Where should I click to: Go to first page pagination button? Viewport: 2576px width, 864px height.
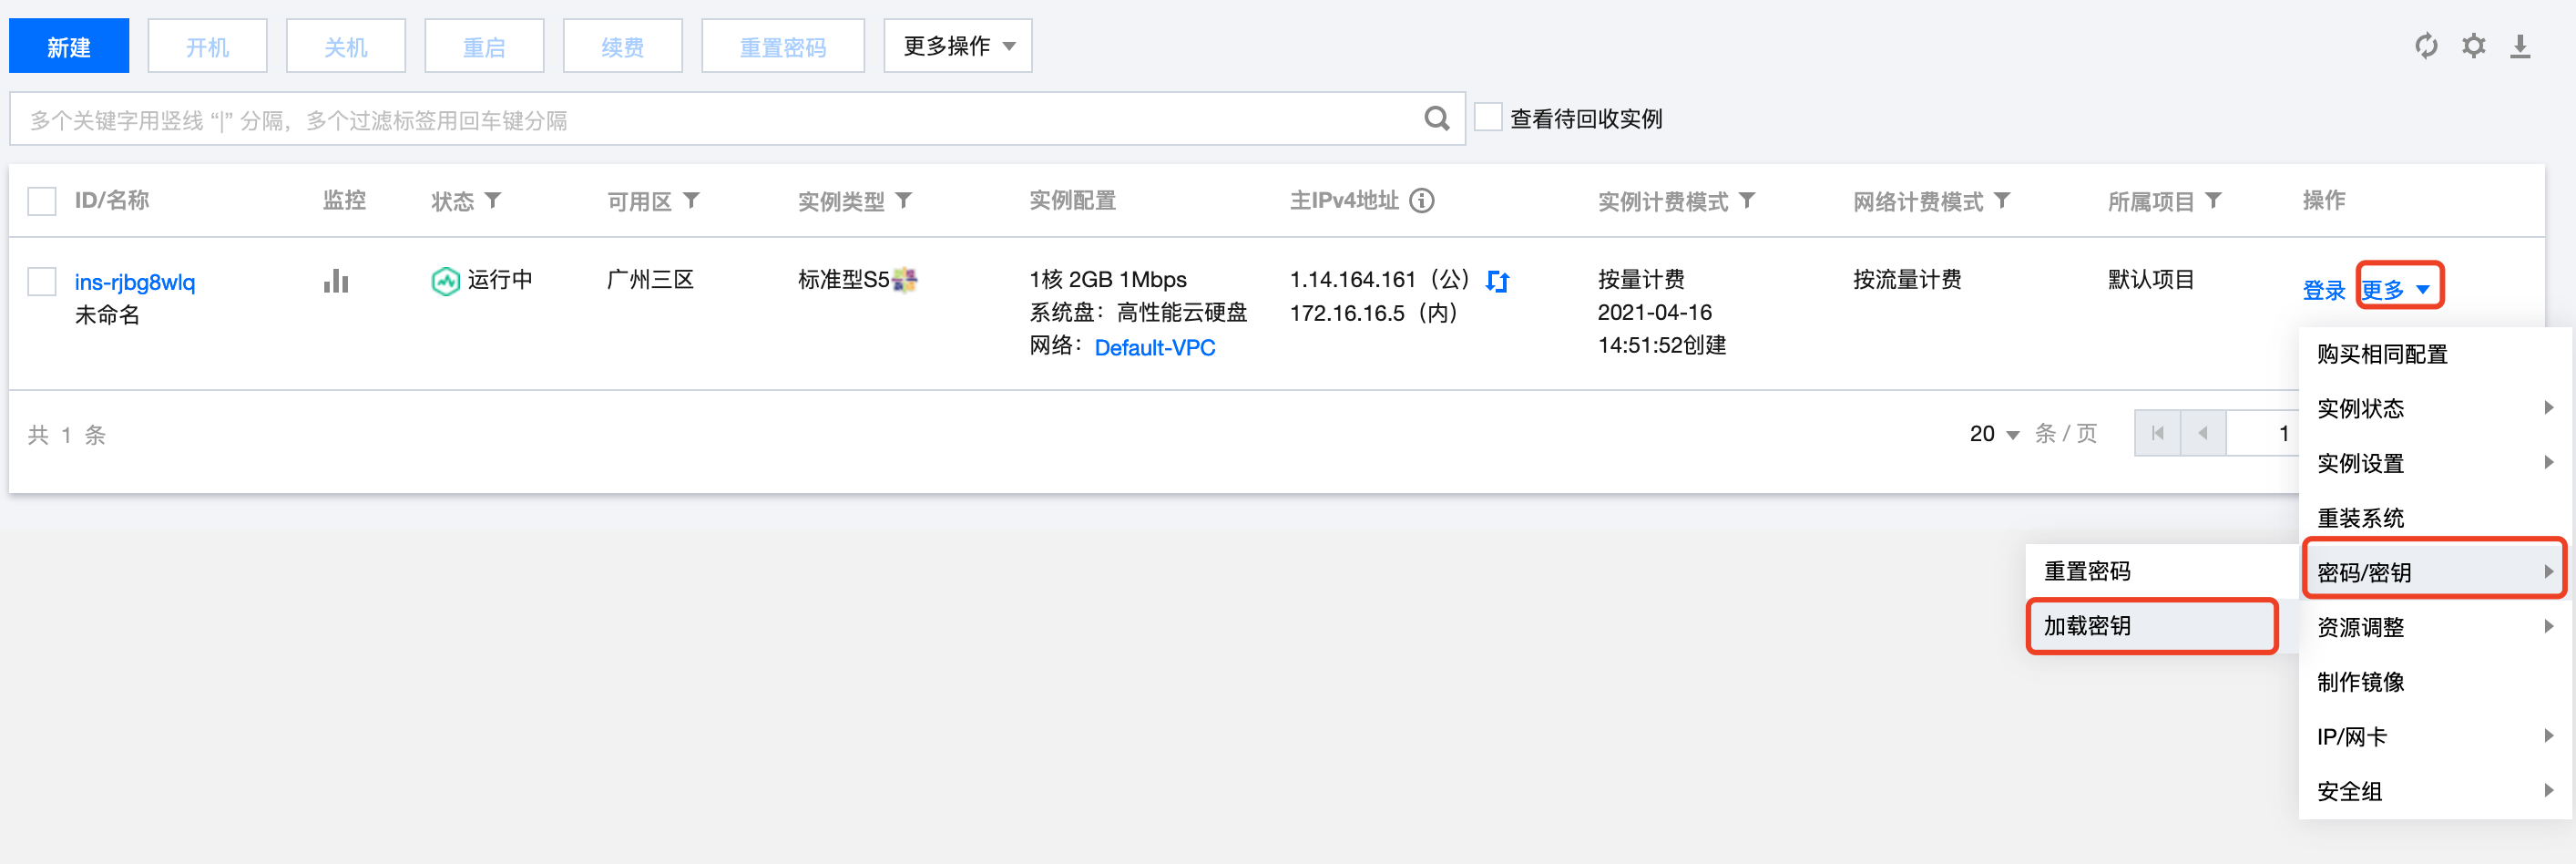2157,434
